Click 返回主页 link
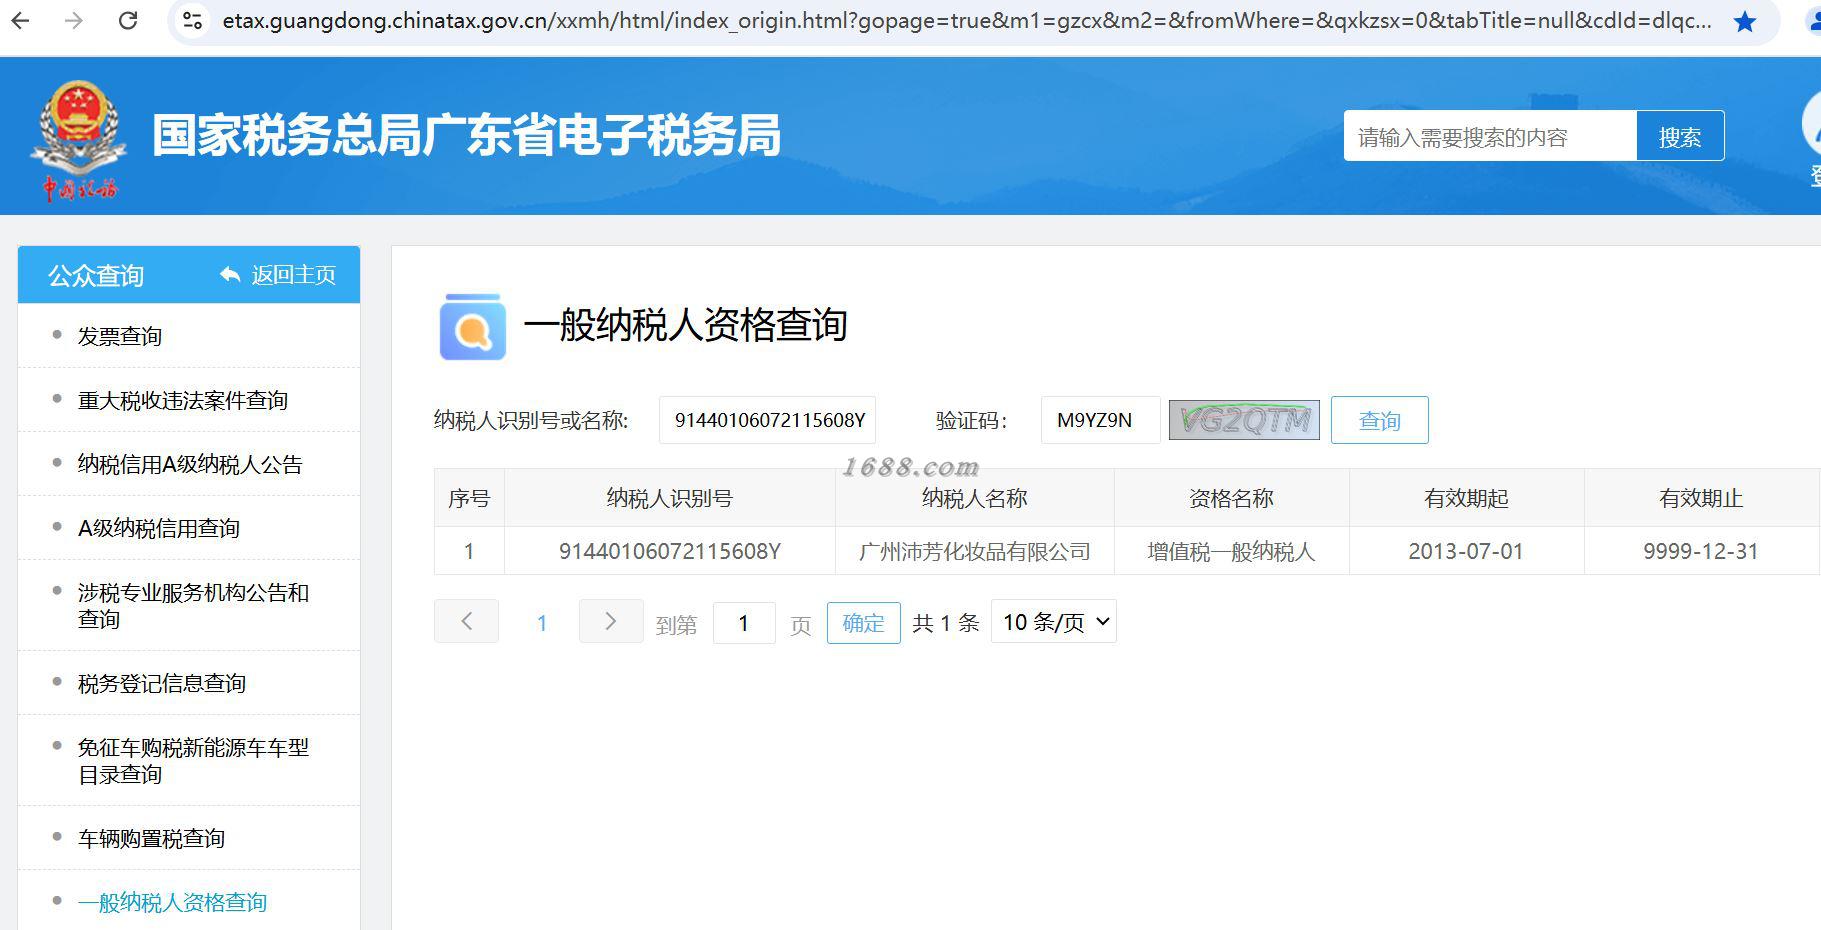 (293, 275)
